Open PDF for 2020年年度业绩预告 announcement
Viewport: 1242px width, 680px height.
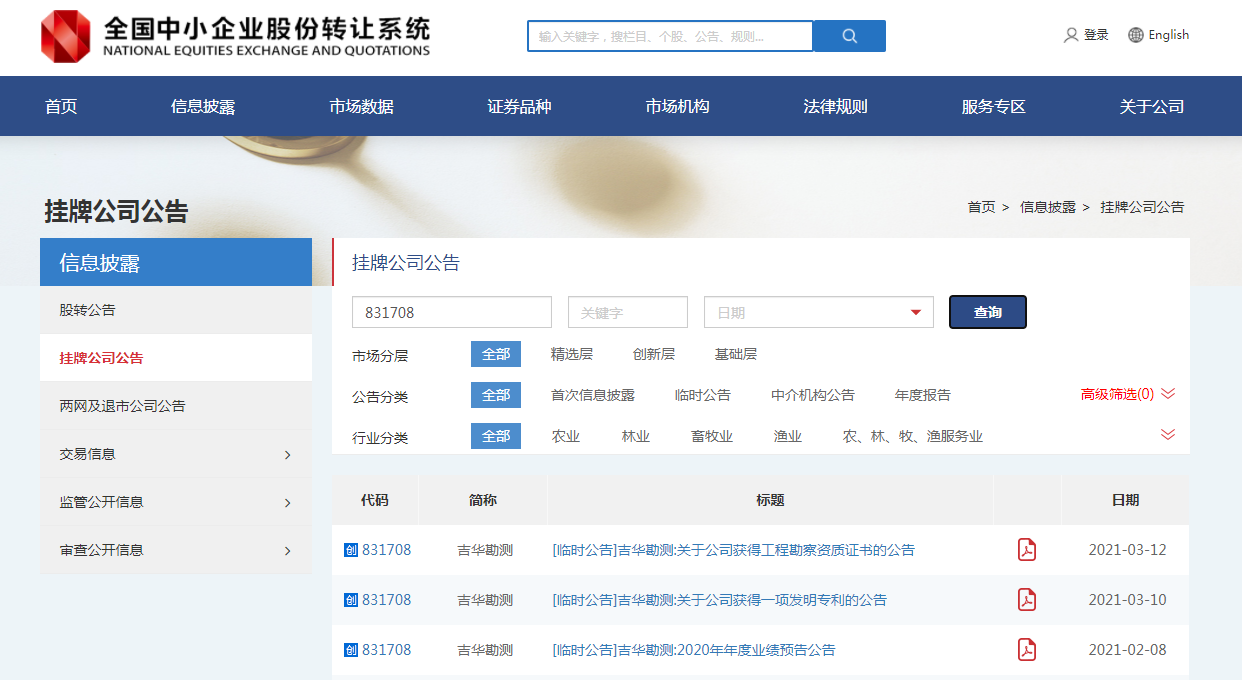(x=1027, y=650)
